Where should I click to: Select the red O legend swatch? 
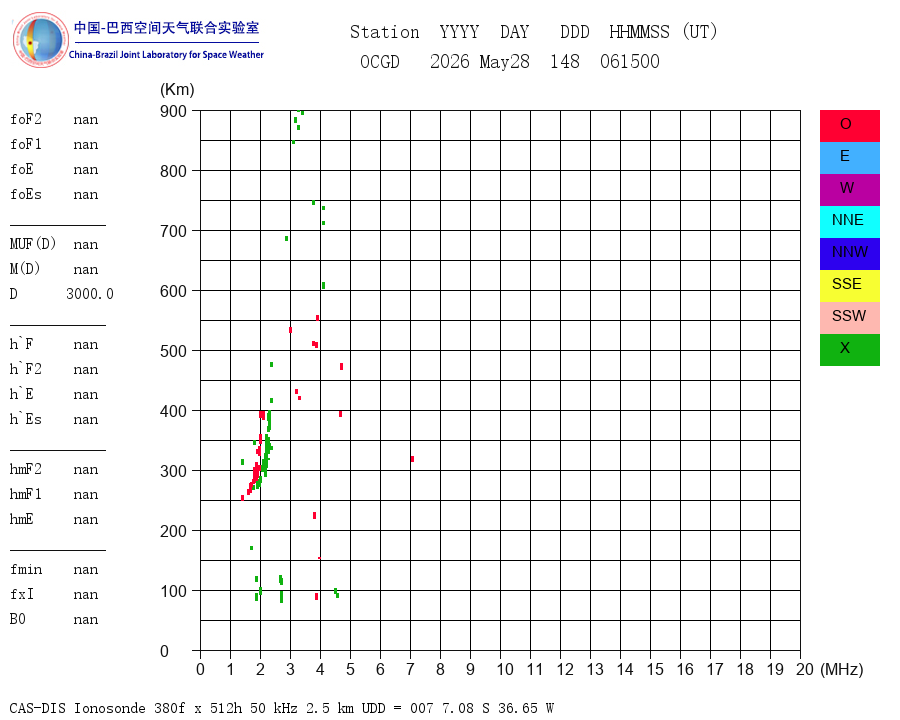(849, 126)
